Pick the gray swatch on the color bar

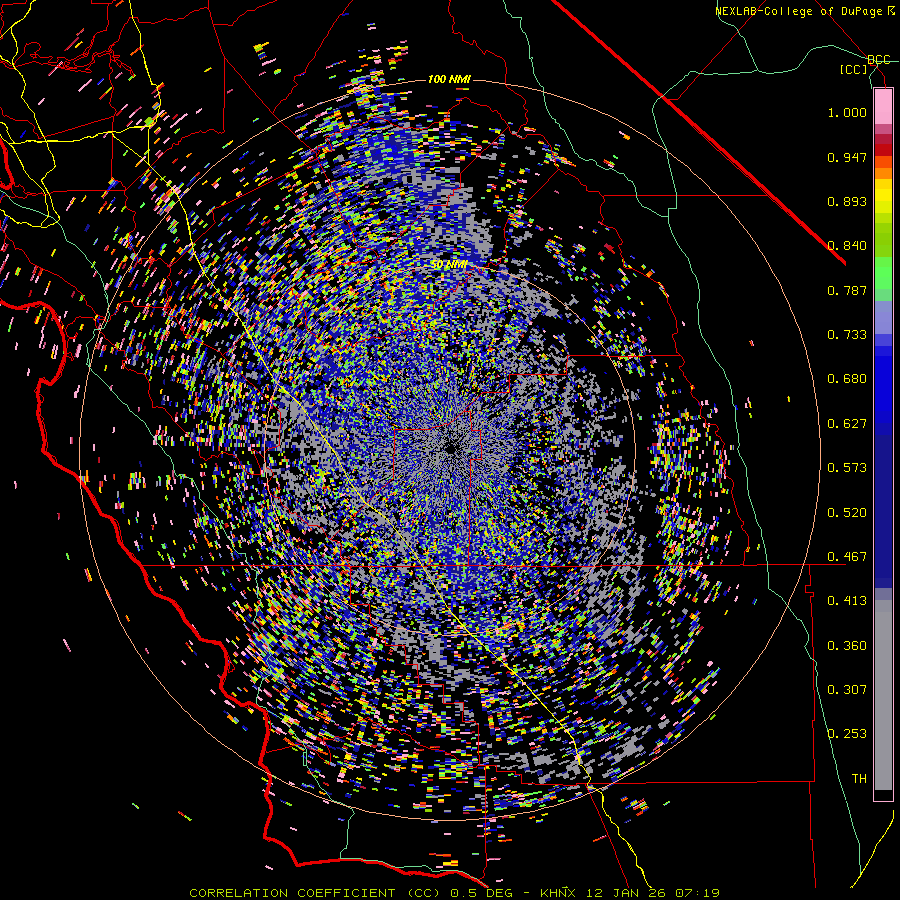[883, 695]
